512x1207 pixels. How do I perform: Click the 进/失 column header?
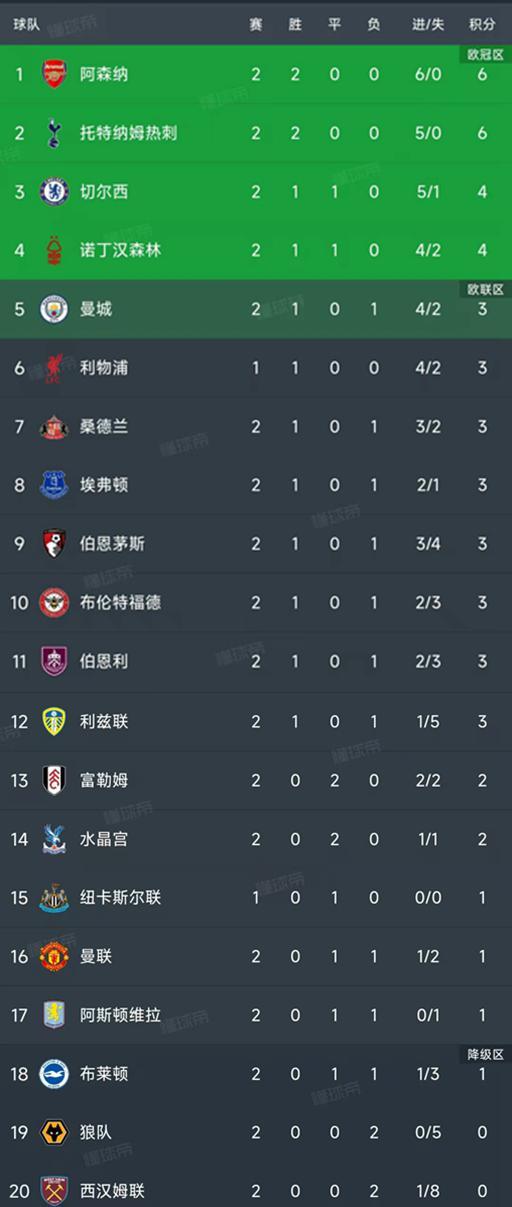coord(428,24)
